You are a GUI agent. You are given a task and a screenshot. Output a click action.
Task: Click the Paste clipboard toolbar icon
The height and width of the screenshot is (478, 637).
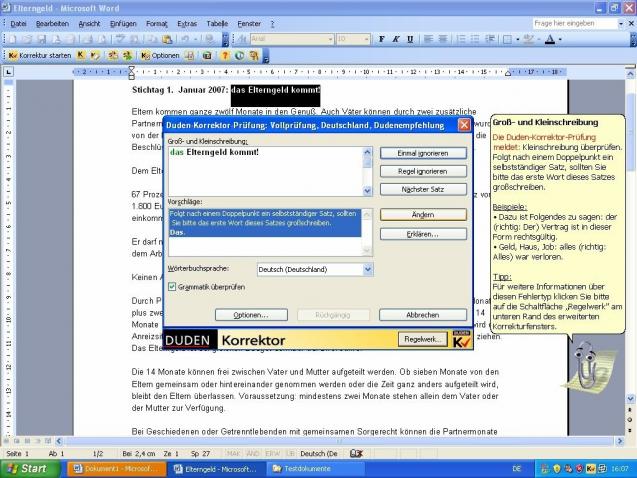coord(167,39)
